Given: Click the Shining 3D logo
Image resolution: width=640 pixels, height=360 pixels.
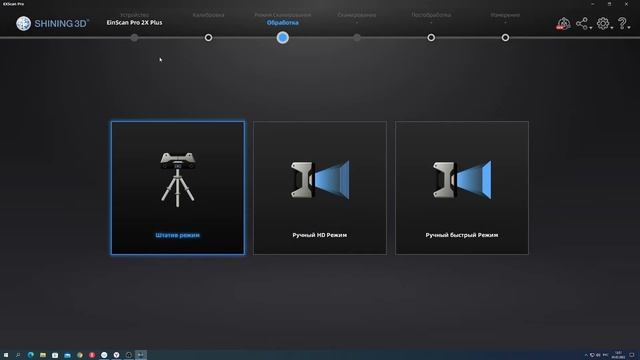Looking at the screenshot, I should pos(52,23).
